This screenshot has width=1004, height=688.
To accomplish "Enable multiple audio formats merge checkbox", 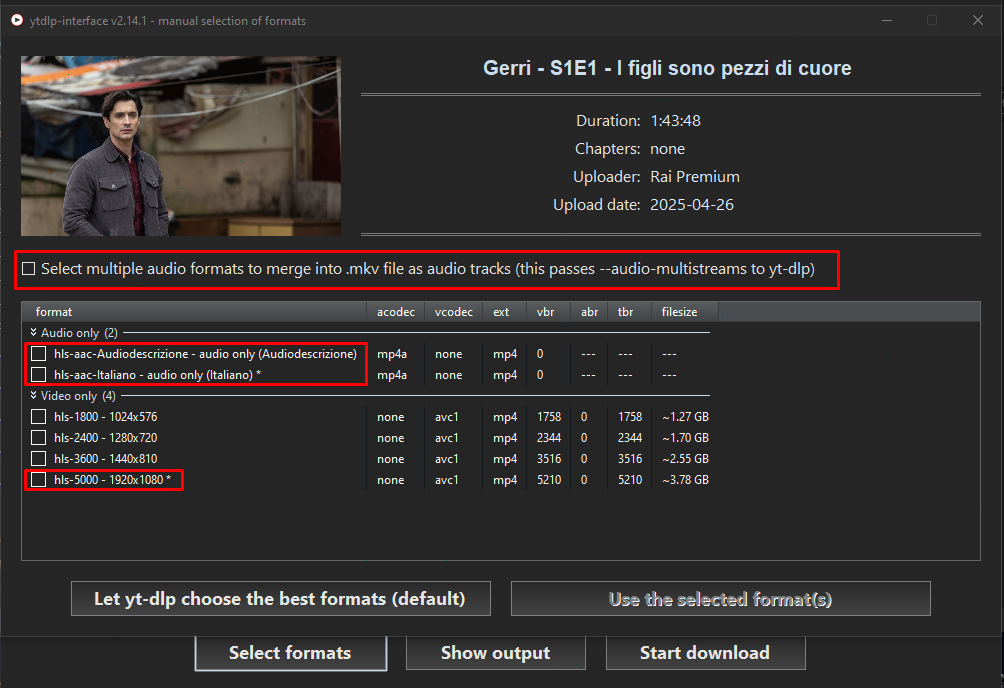I will coord(29,269).
